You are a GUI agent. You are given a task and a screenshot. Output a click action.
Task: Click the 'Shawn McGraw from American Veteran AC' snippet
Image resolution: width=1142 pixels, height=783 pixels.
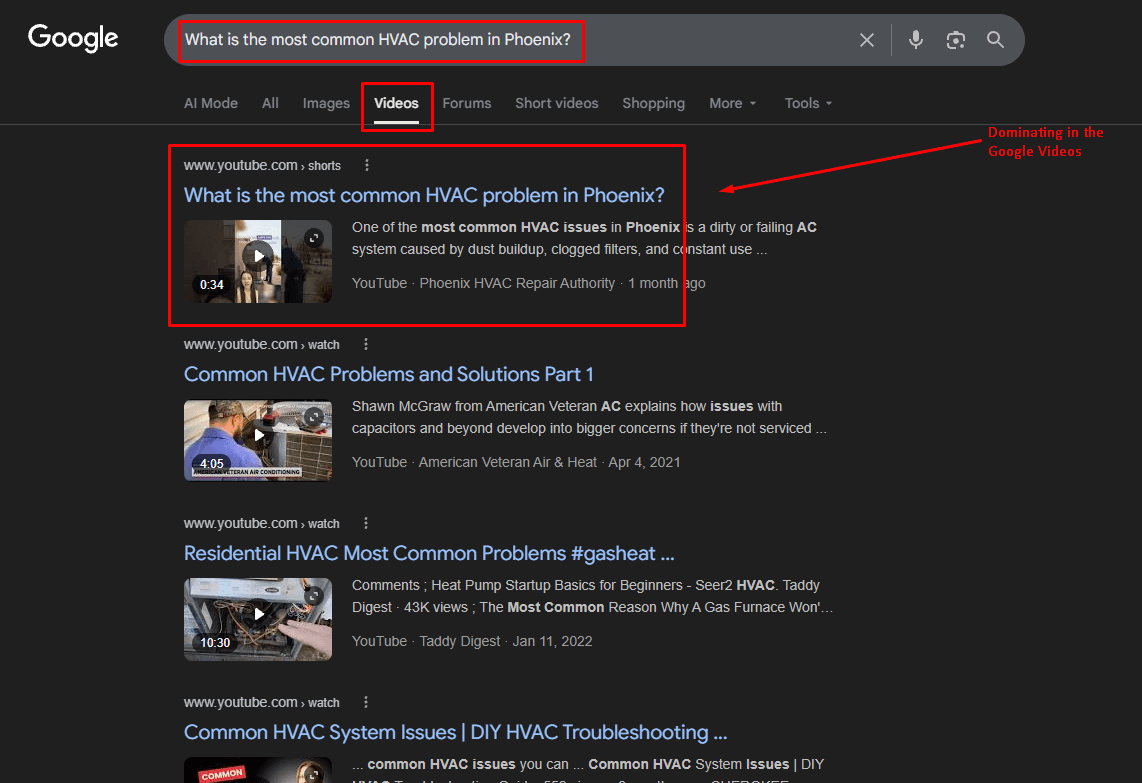pos(588,417)
